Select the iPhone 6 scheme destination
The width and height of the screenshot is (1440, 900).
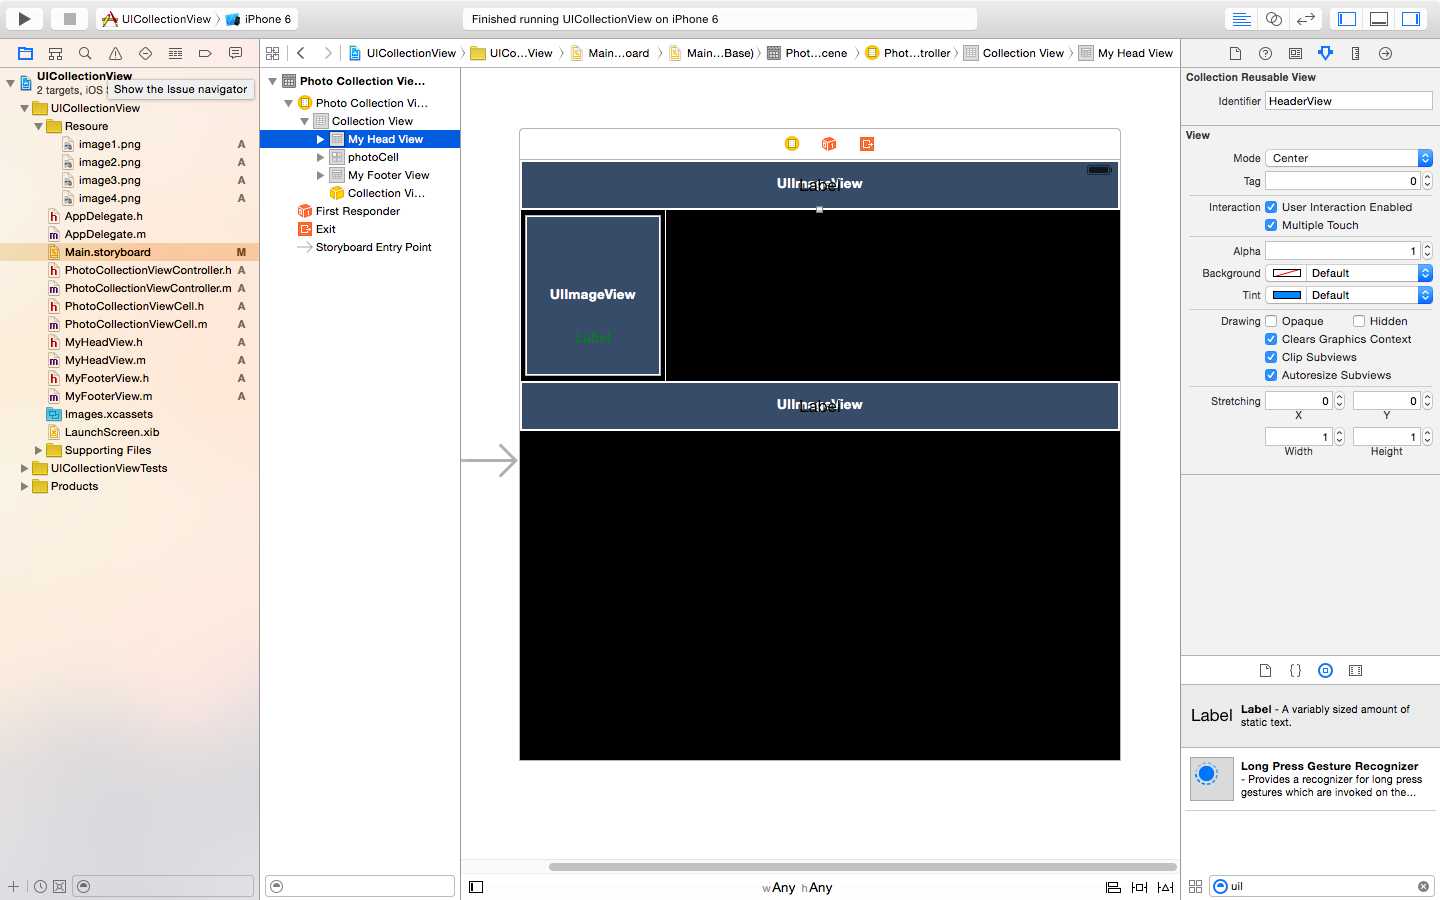pyautogui.click(x=259, y=19)
